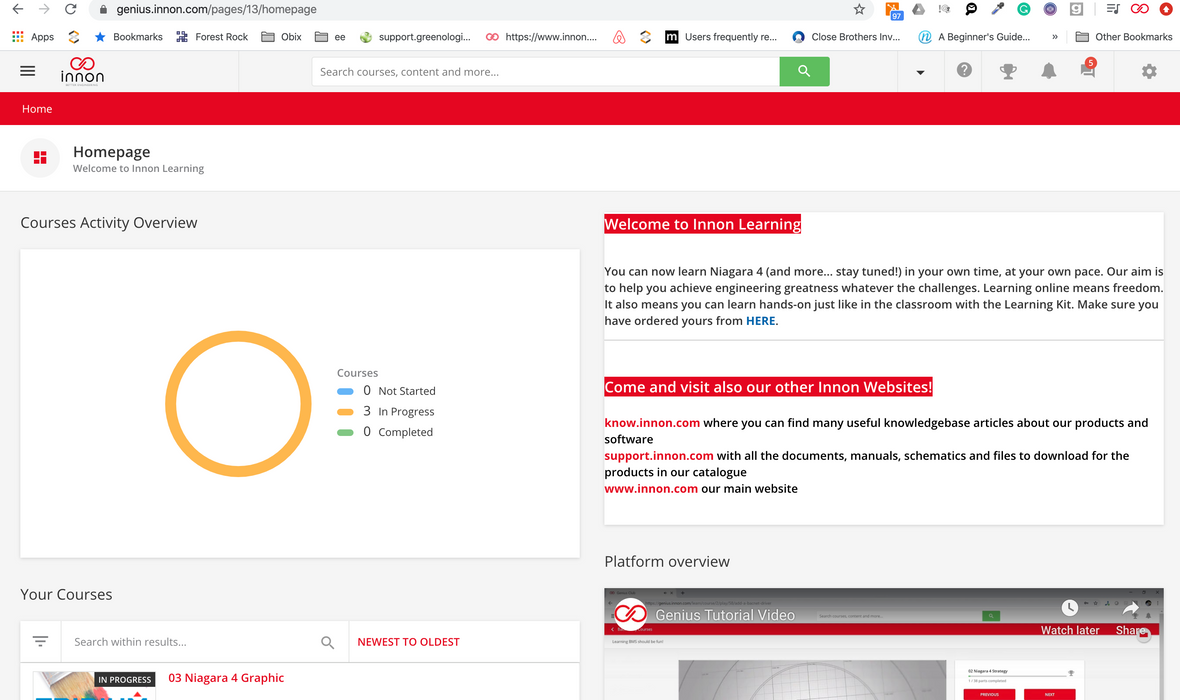The width and height of the screenshot is (1180, 700).
Task: Click the Innon logo
Action: (82, 72)
